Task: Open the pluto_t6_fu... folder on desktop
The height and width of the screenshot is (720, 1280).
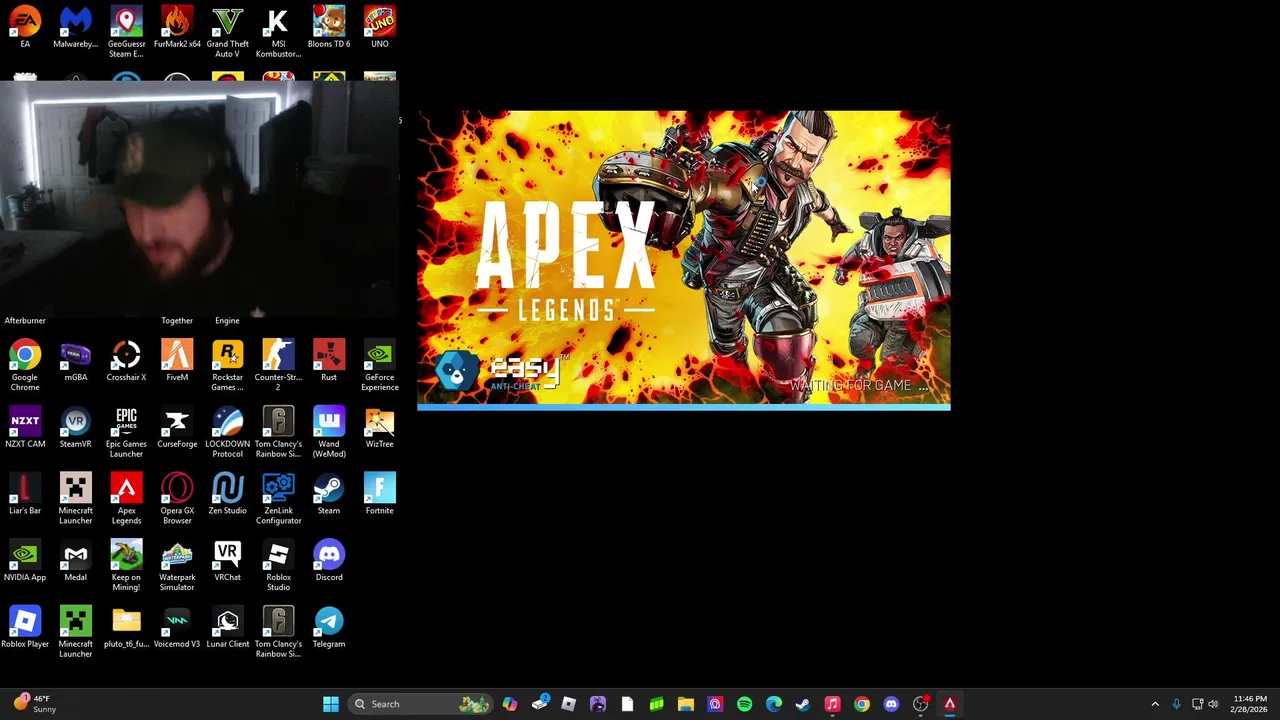Action: (126, 628)
